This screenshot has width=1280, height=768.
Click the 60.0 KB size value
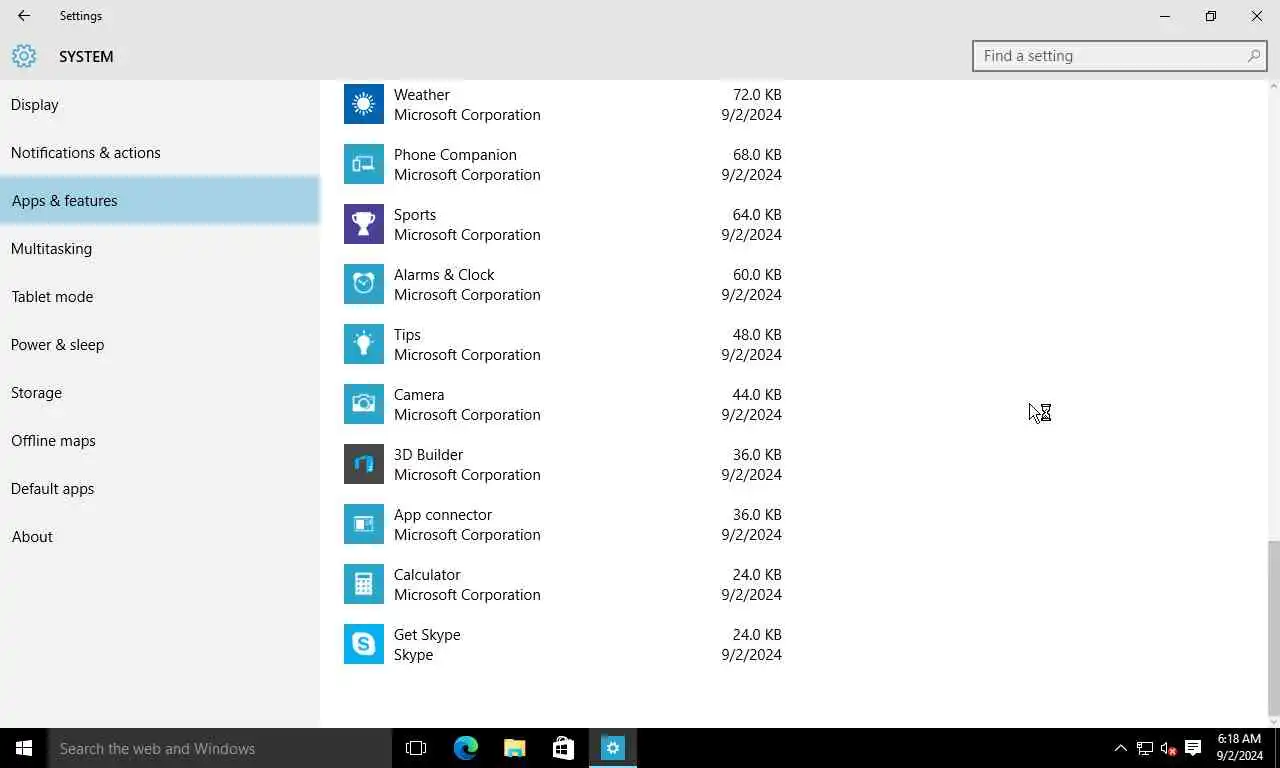point(757,275)
